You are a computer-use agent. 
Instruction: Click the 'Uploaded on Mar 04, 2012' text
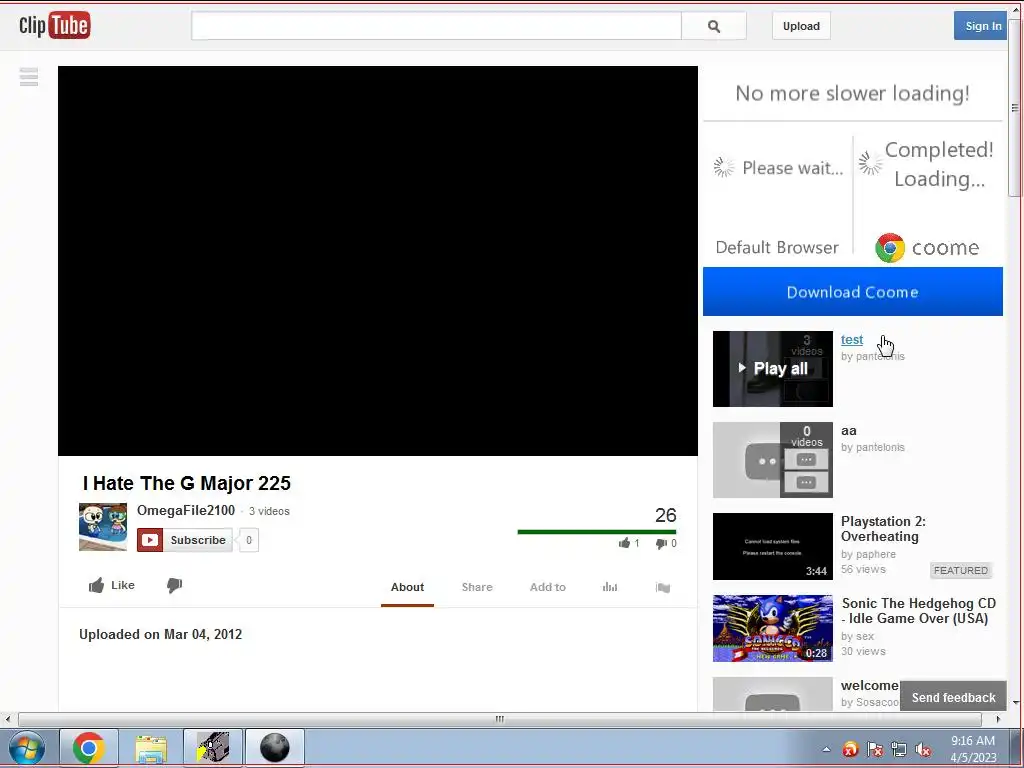pyautogui.click(x=161, y=634)
